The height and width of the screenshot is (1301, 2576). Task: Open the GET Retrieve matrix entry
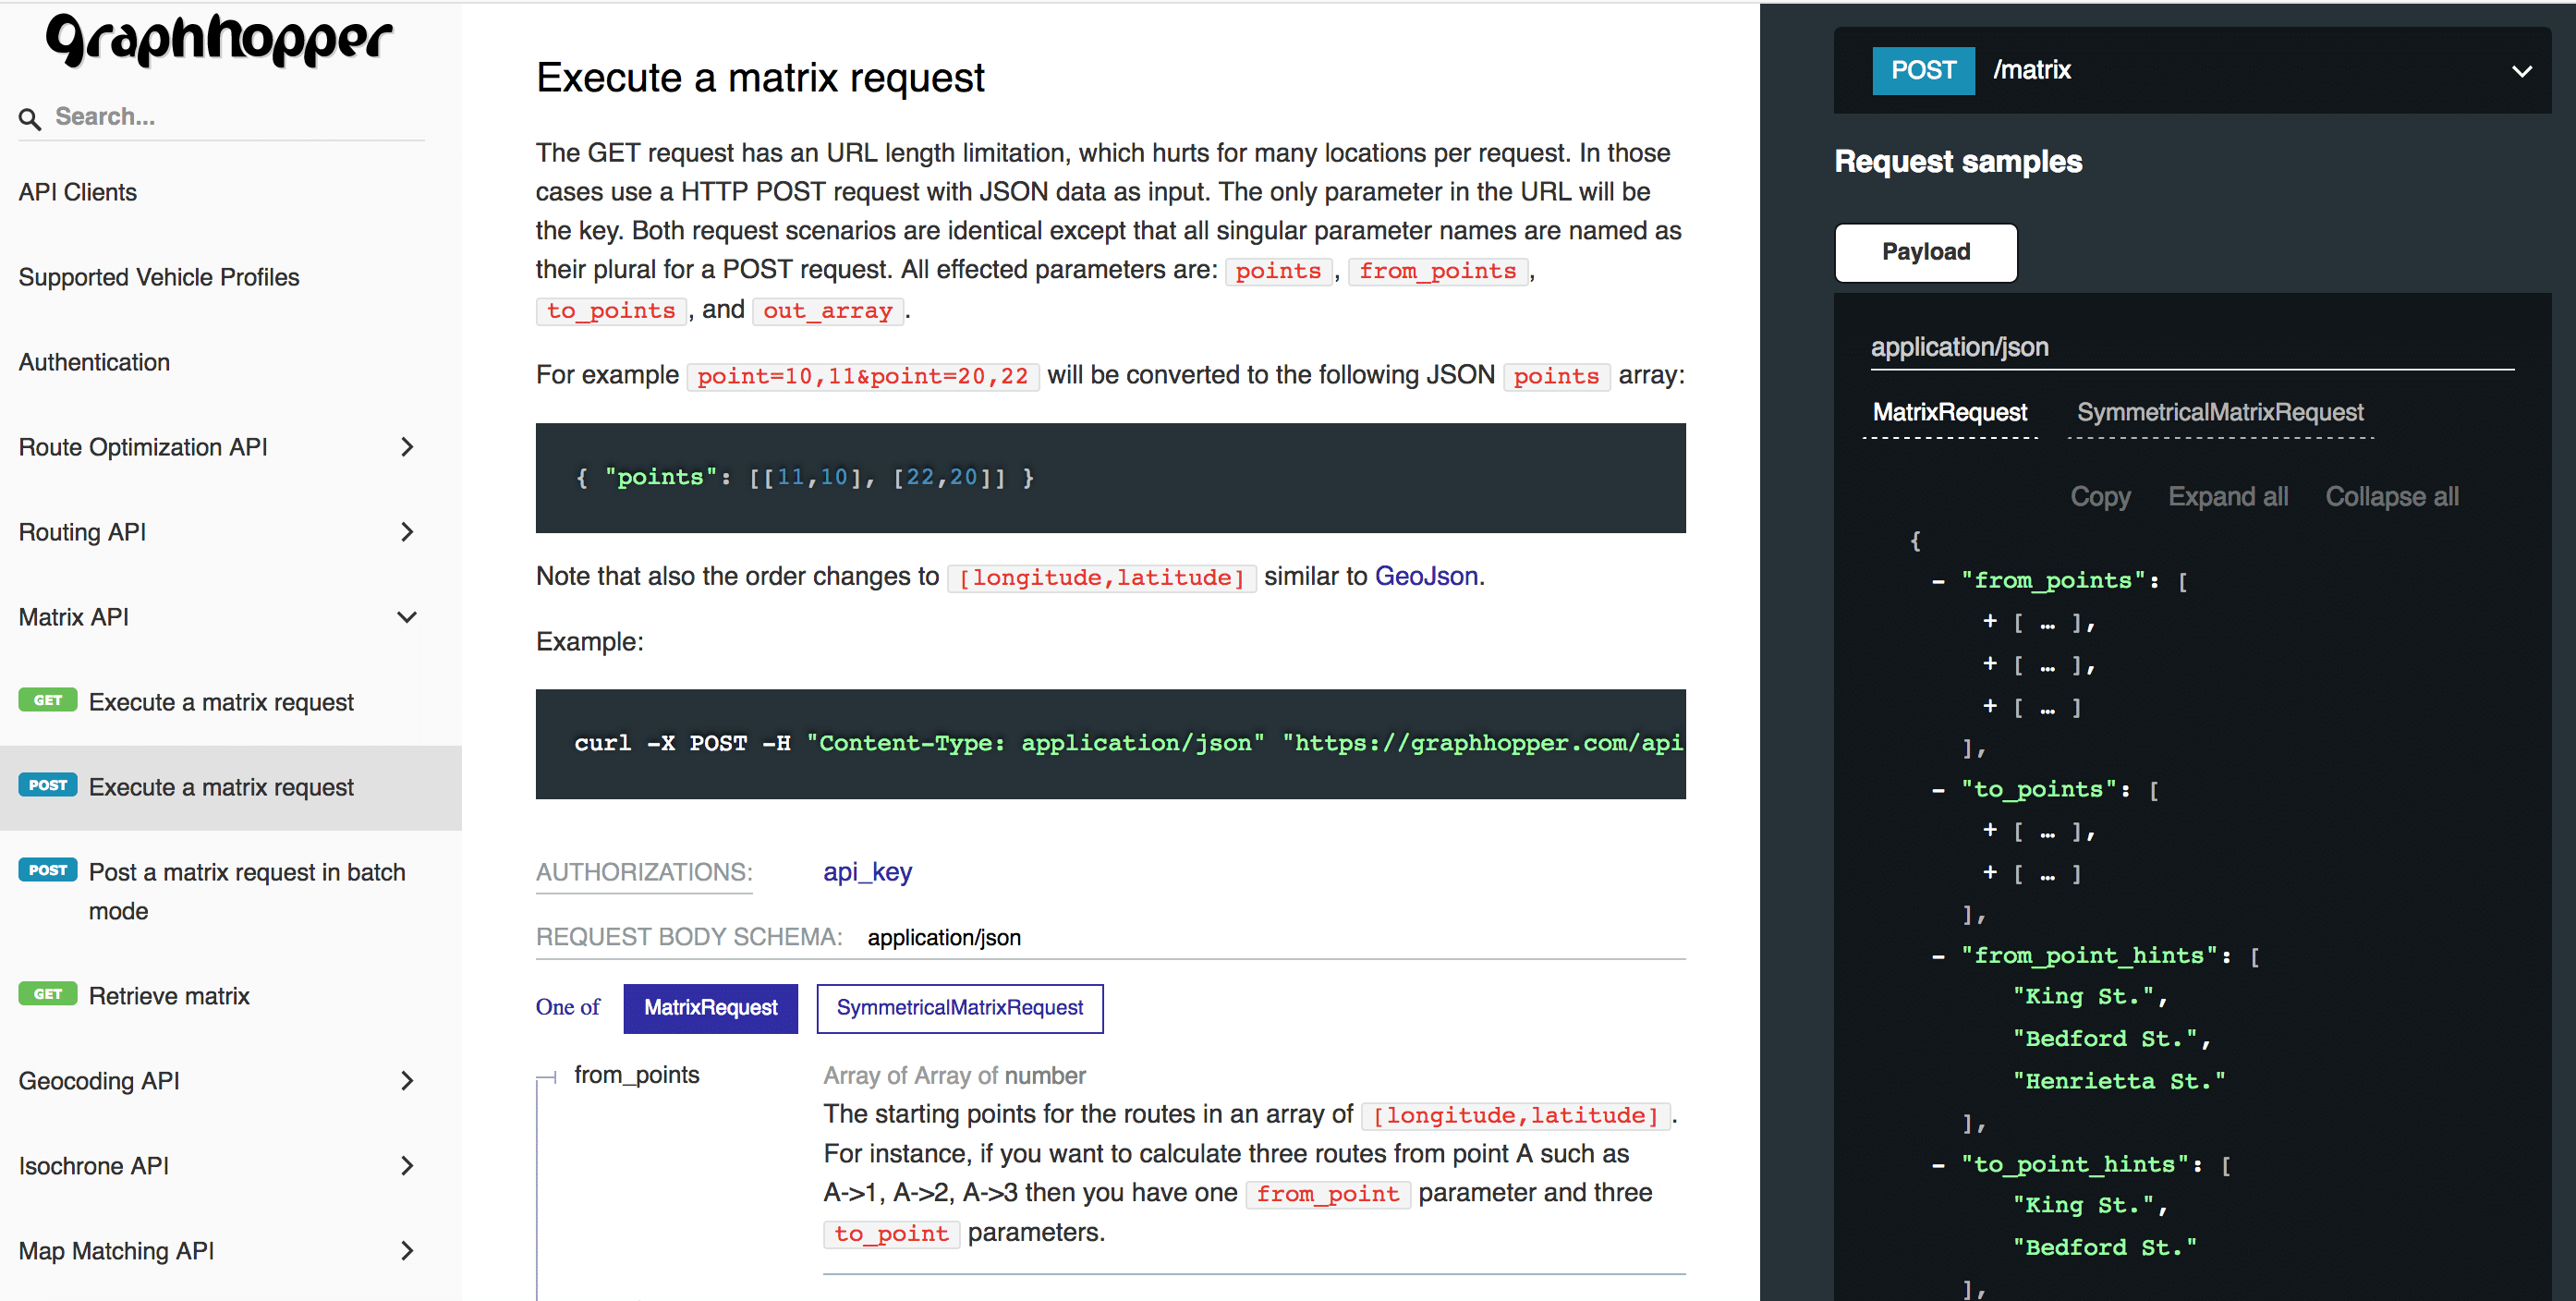169,996
